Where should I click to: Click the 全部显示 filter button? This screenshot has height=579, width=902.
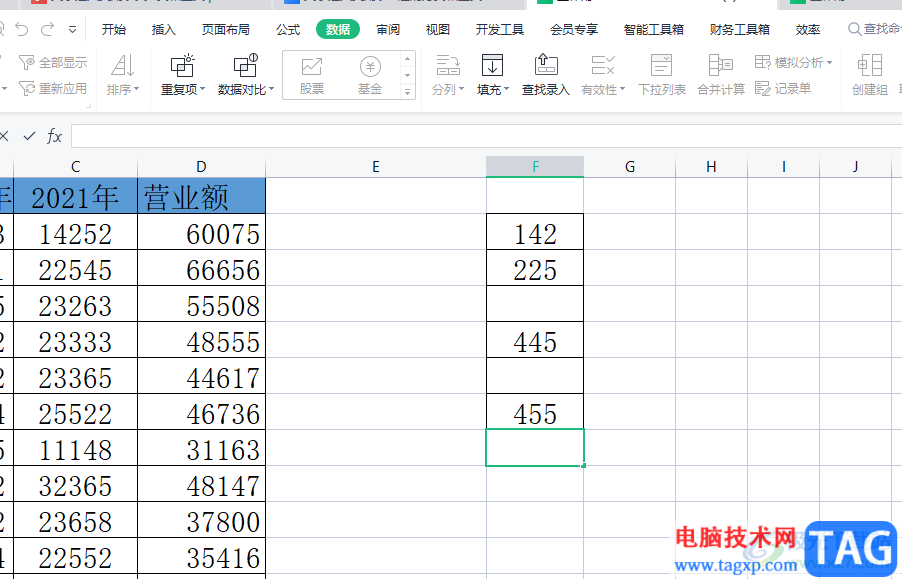[x=53, y=62]
